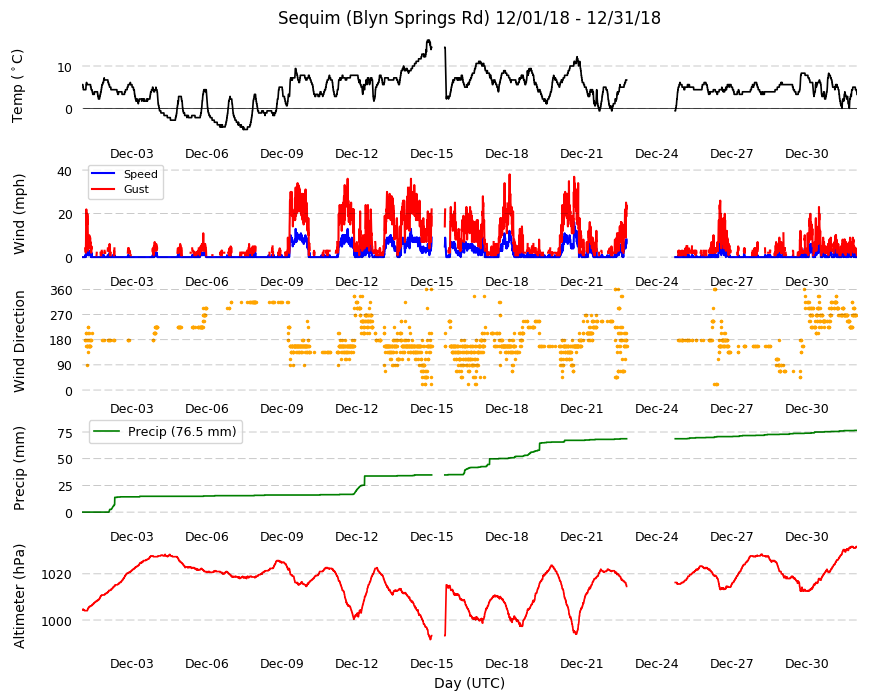Click the Wind (mph) axis label
The height and width of the screenshot is (700, 870).
(x=19, y=214)
